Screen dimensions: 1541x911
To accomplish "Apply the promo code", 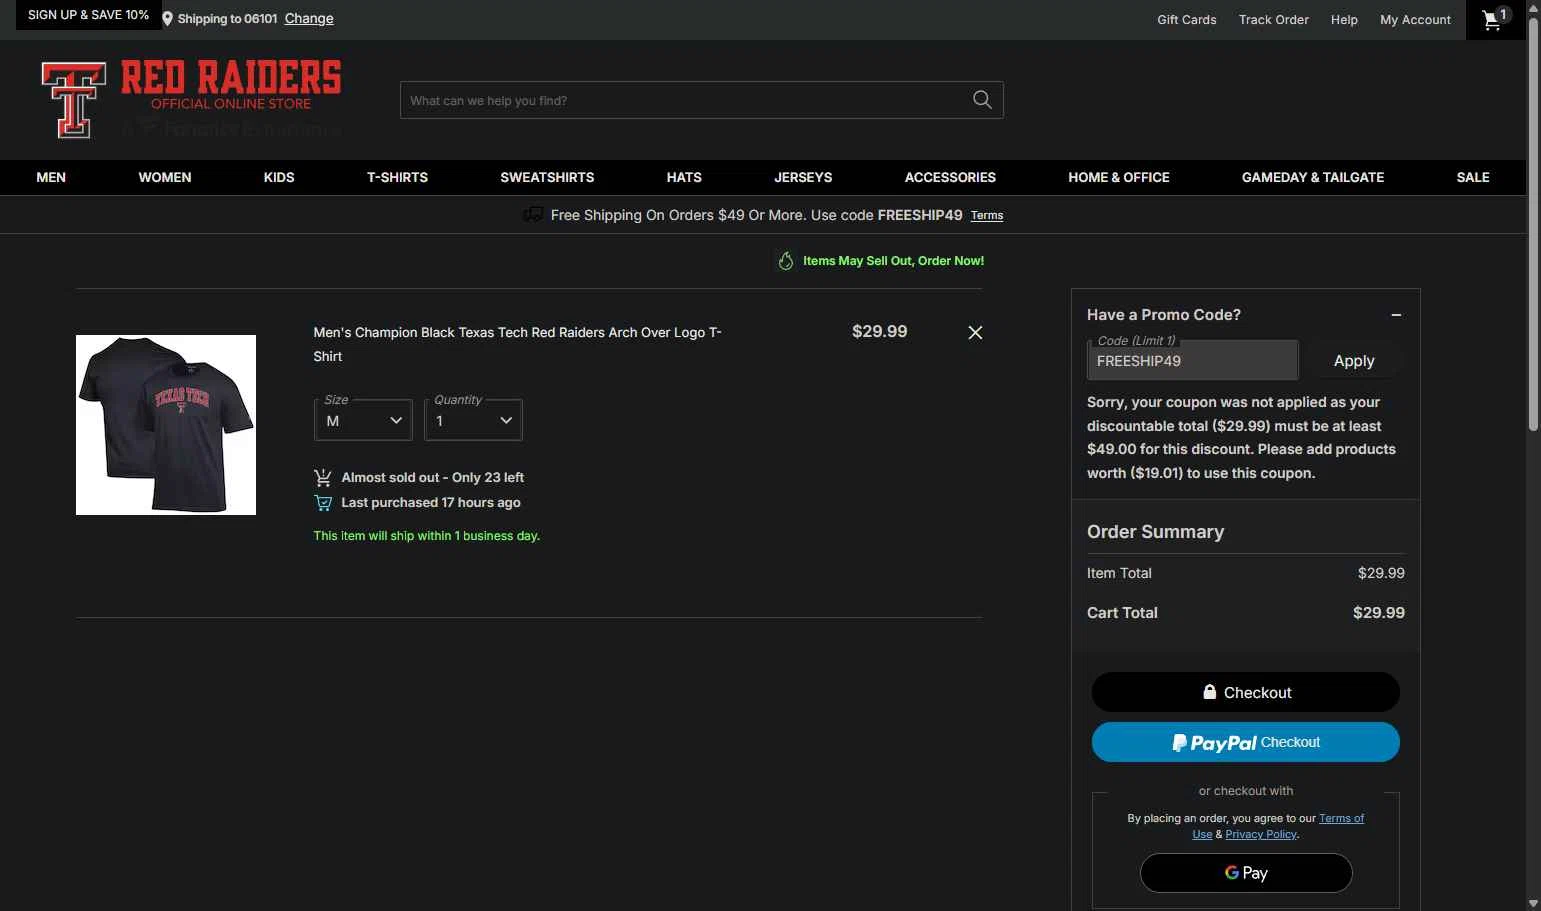I will [1354, 361].
